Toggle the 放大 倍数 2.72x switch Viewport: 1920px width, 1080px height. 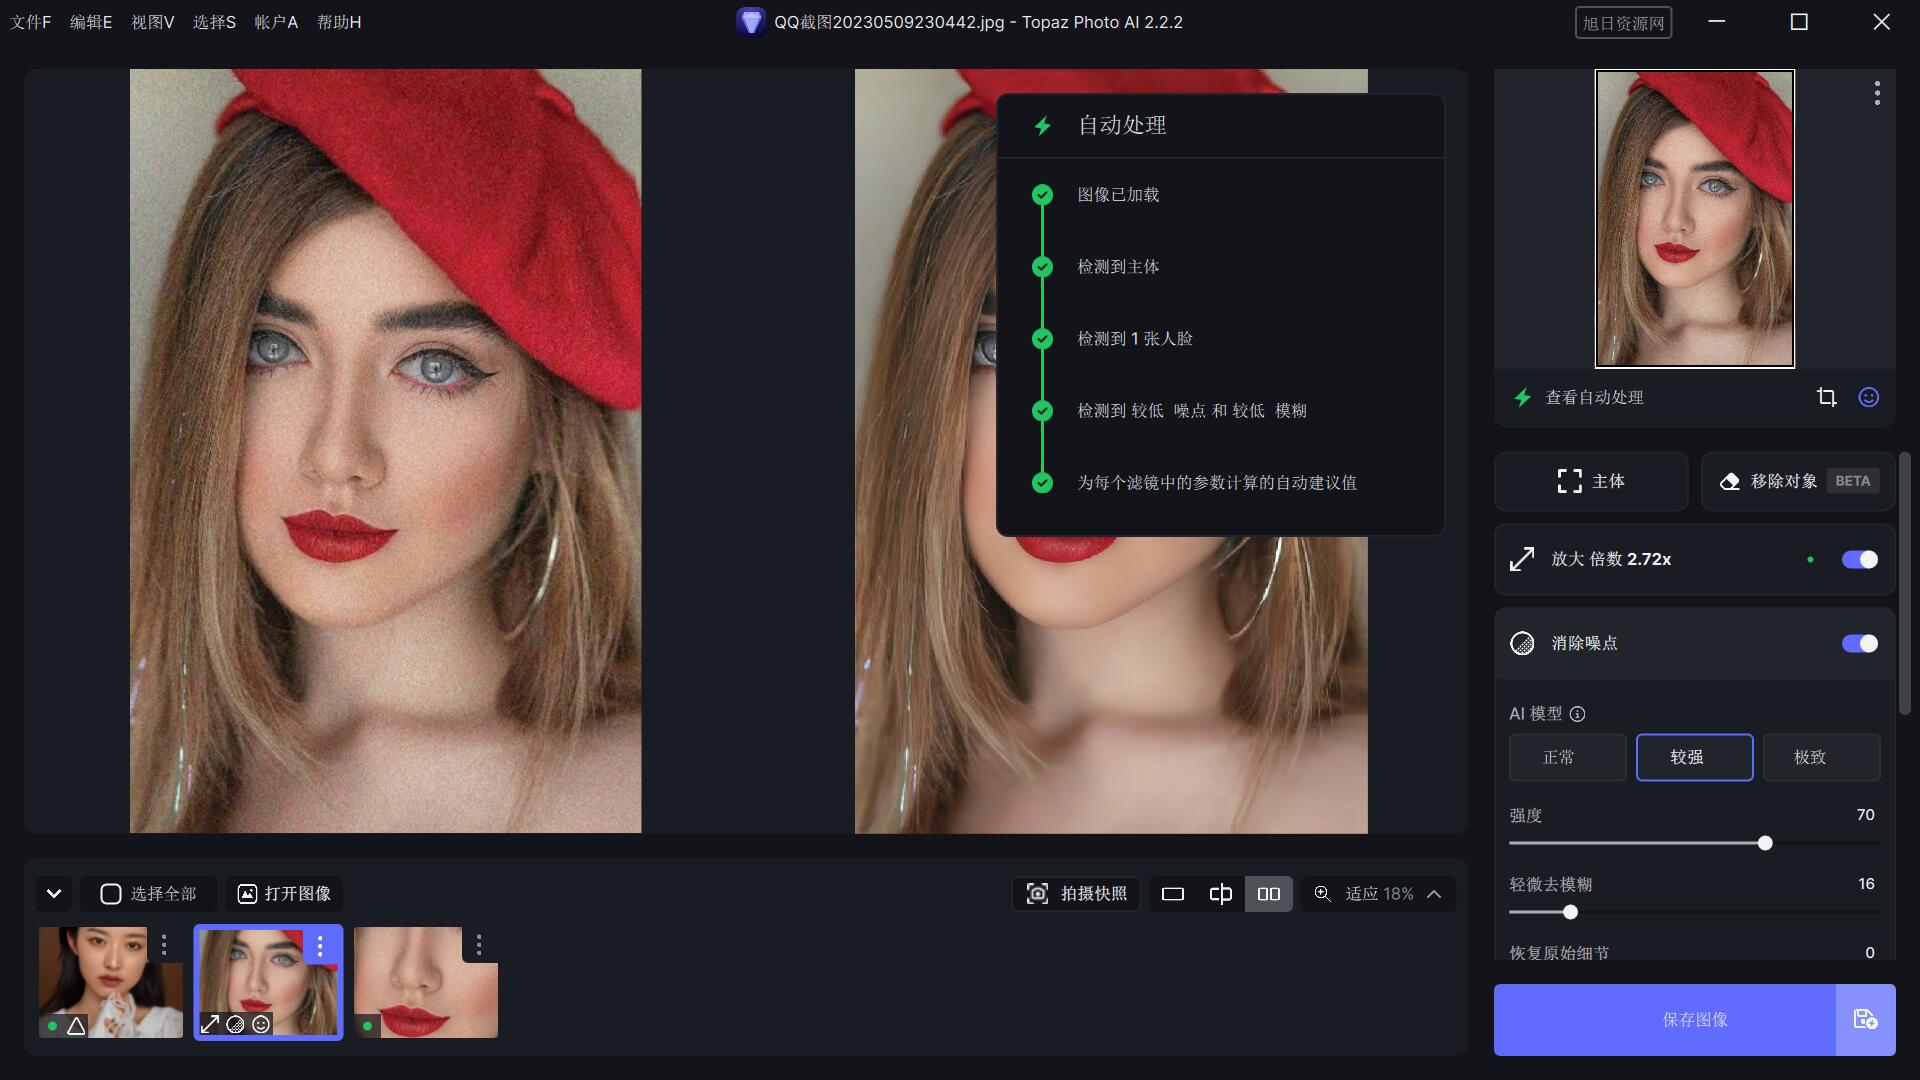tap(1860, 559)
